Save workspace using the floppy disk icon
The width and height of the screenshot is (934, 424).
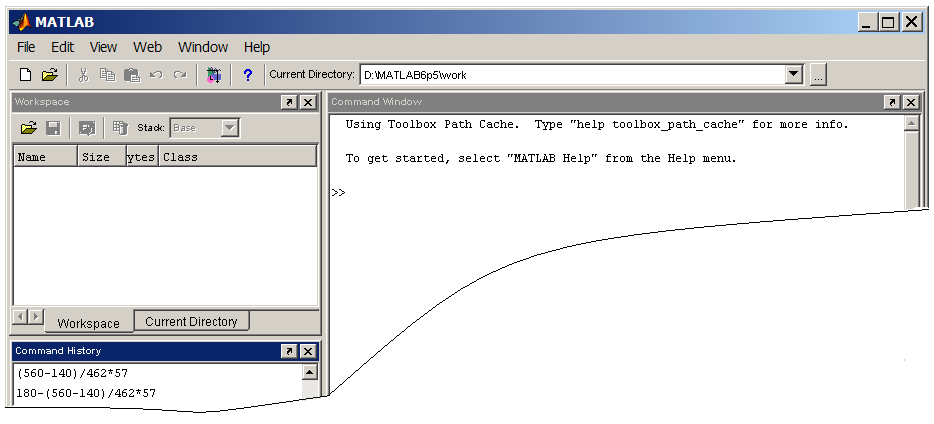pyautogui.click(x=54, y=127)
